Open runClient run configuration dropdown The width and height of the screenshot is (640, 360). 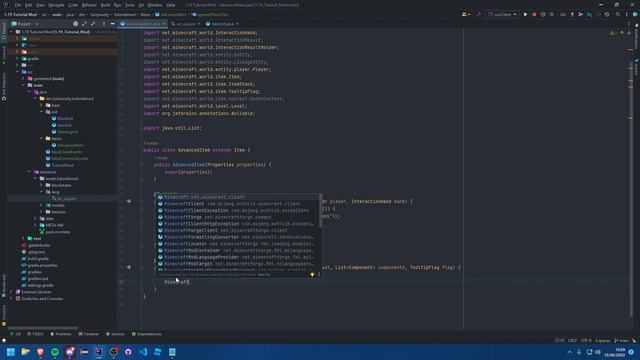tap(502, 14)
